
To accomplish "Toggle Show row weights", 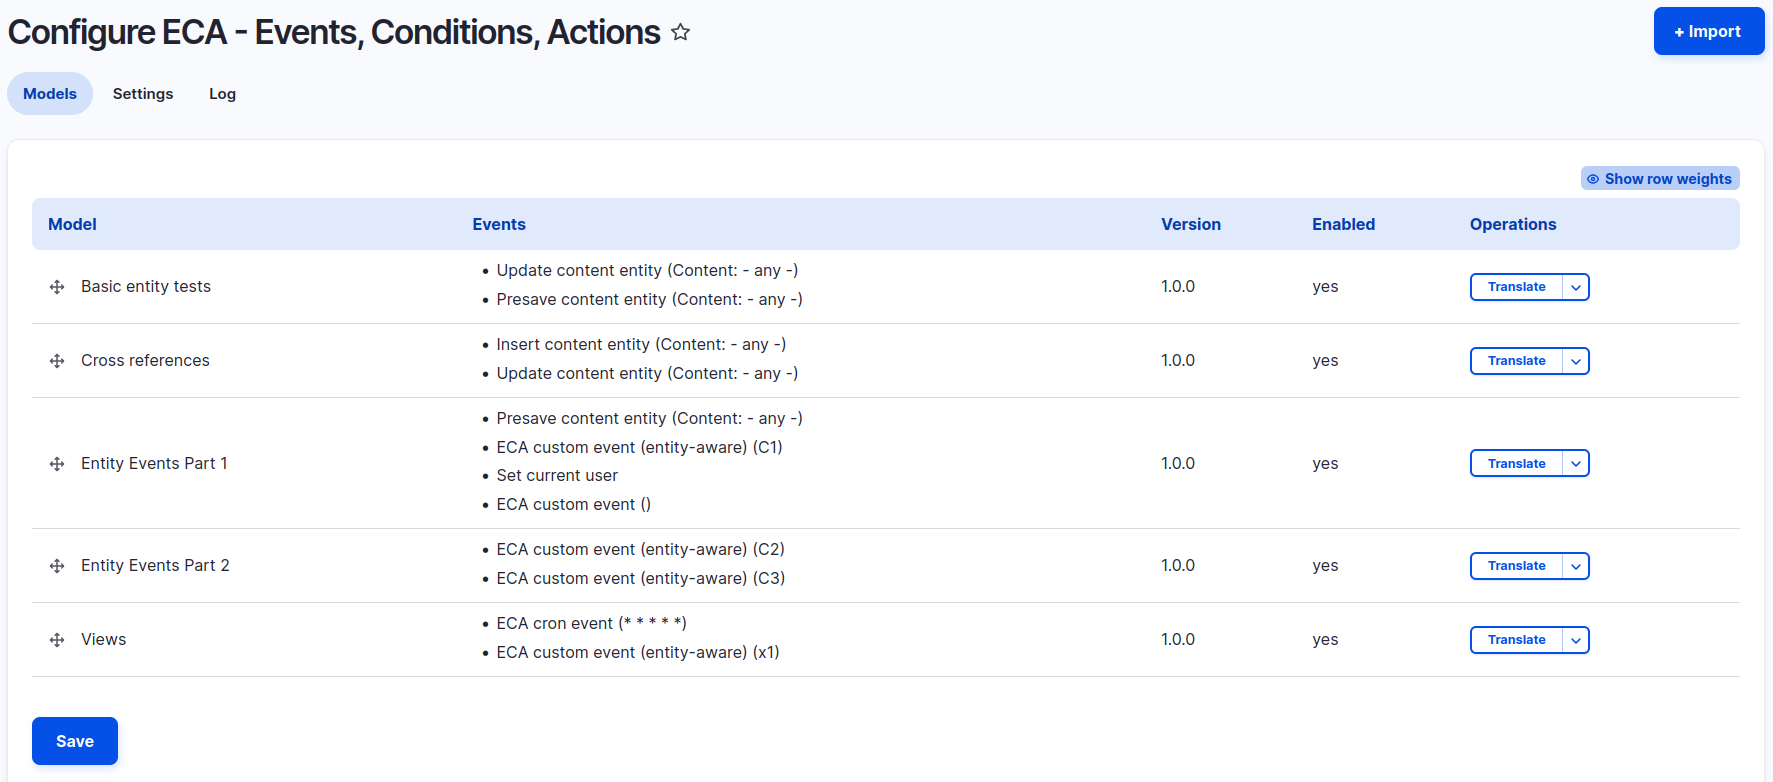I will click(x=1660, y=178).
